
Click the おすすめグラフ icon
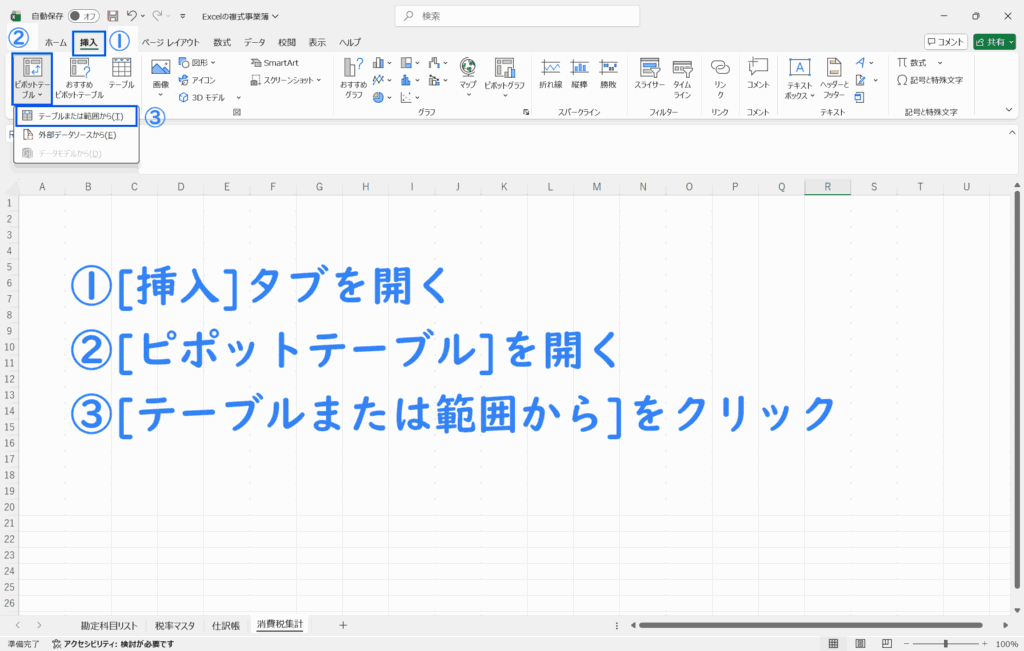tap(353, 78)
